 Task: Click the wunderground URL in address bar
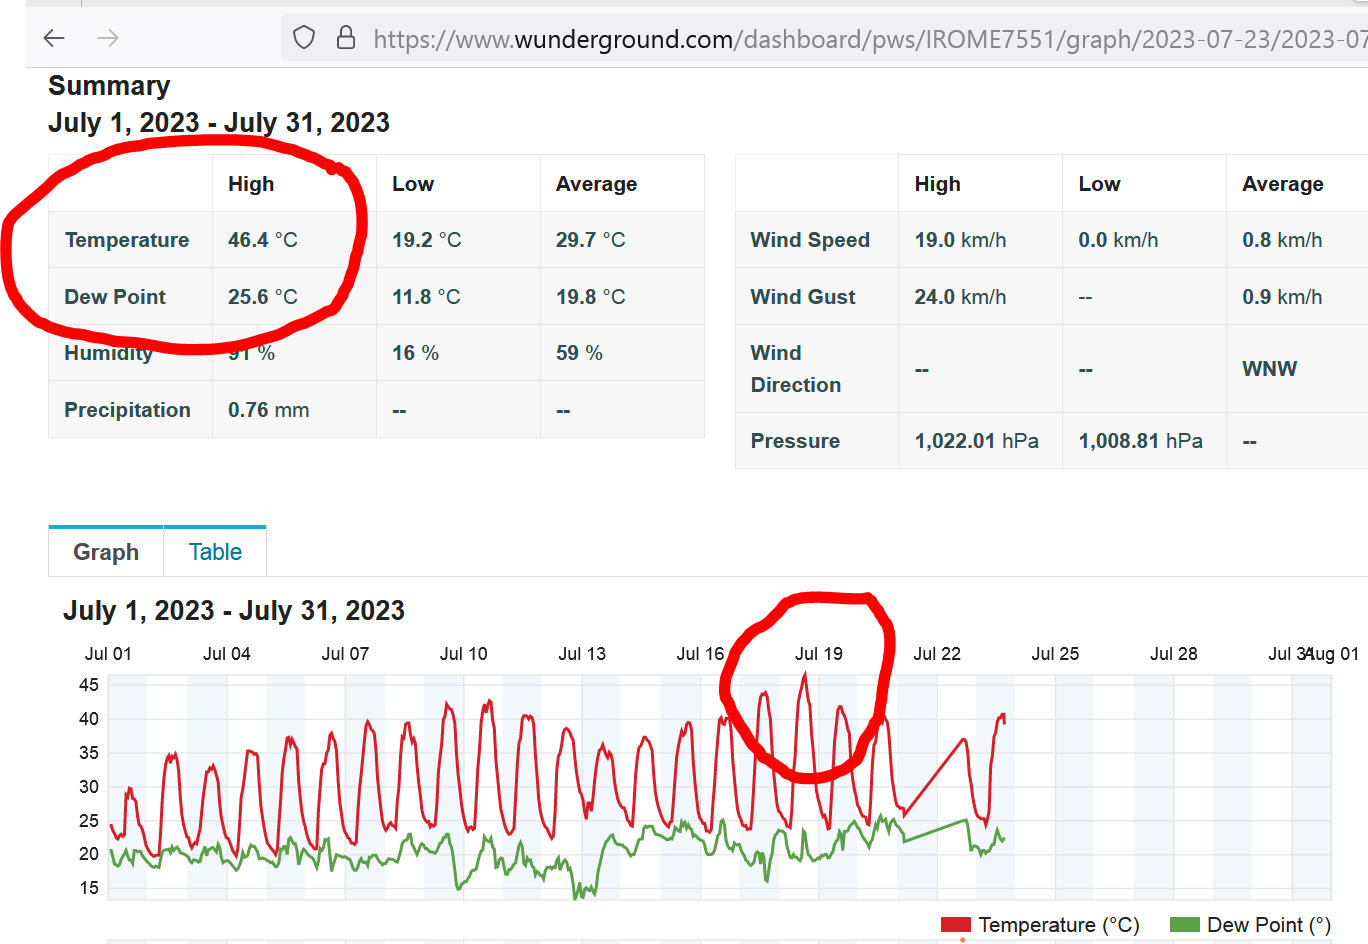click(860, 39)
